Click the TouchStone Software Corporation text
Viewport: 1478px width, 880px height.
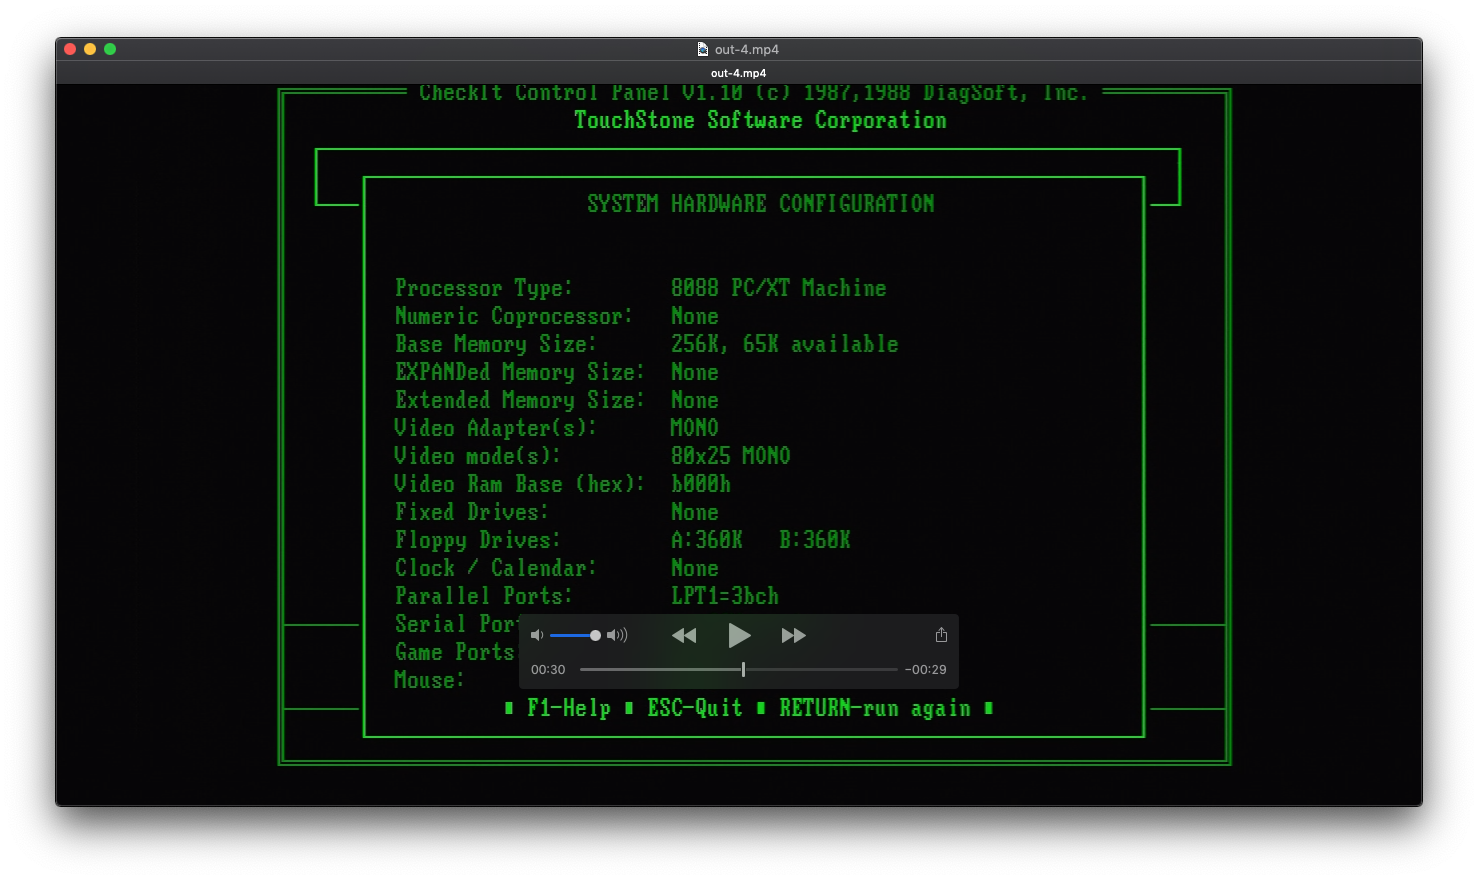click(x=760, y=120)
